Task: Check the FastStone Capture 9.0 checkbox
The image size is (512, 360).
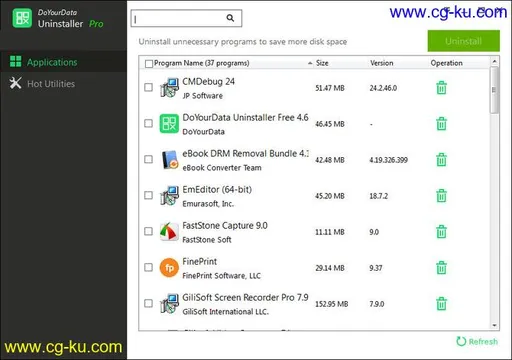Action: pos(148,231)
